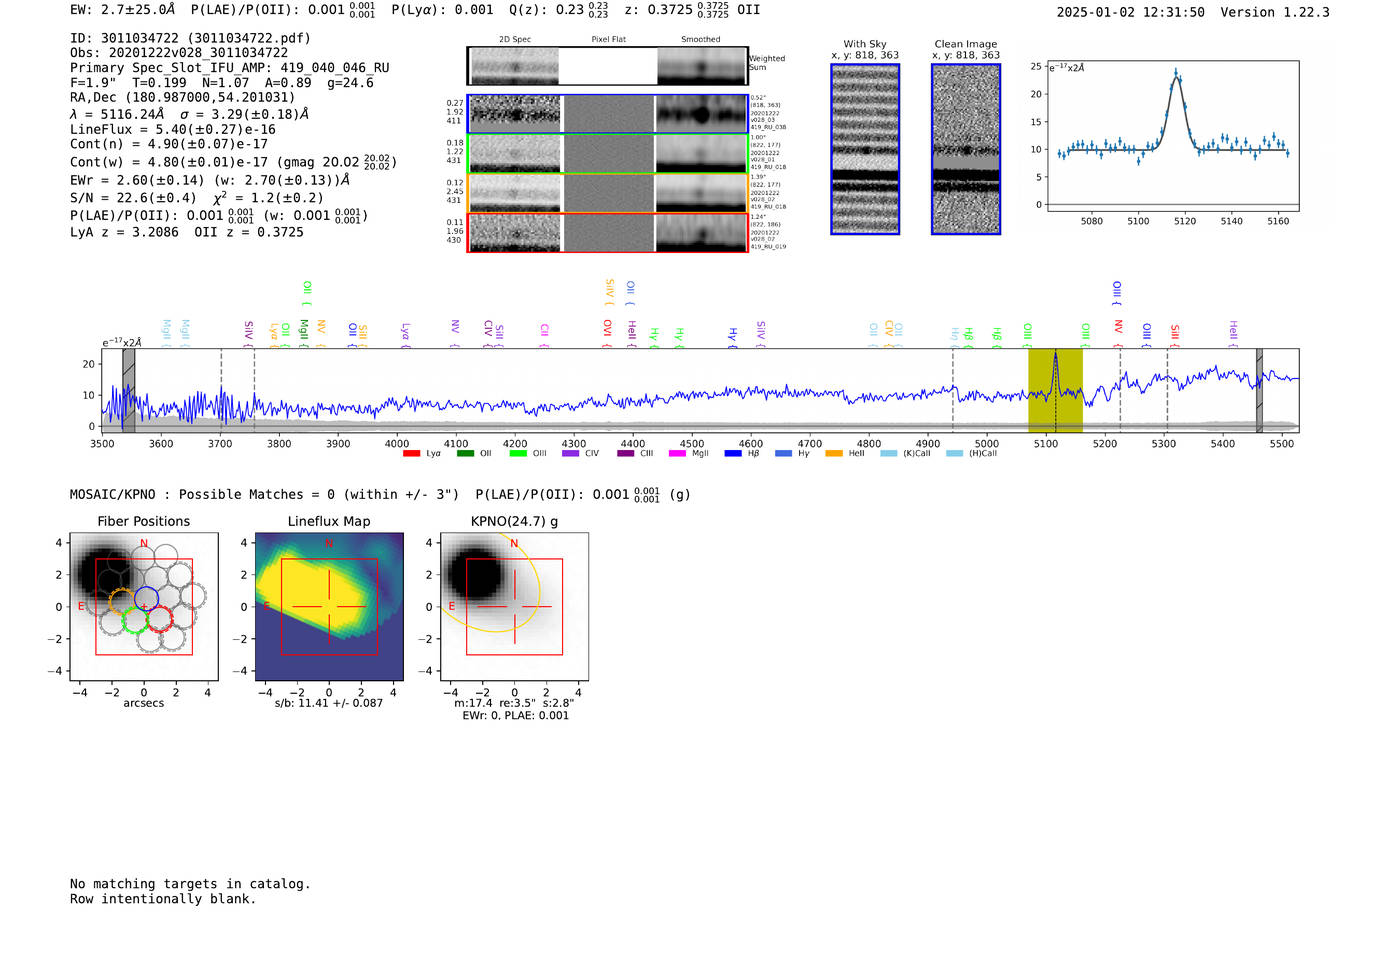Click the Cont(w) = 4.80 gmag line

233,161
